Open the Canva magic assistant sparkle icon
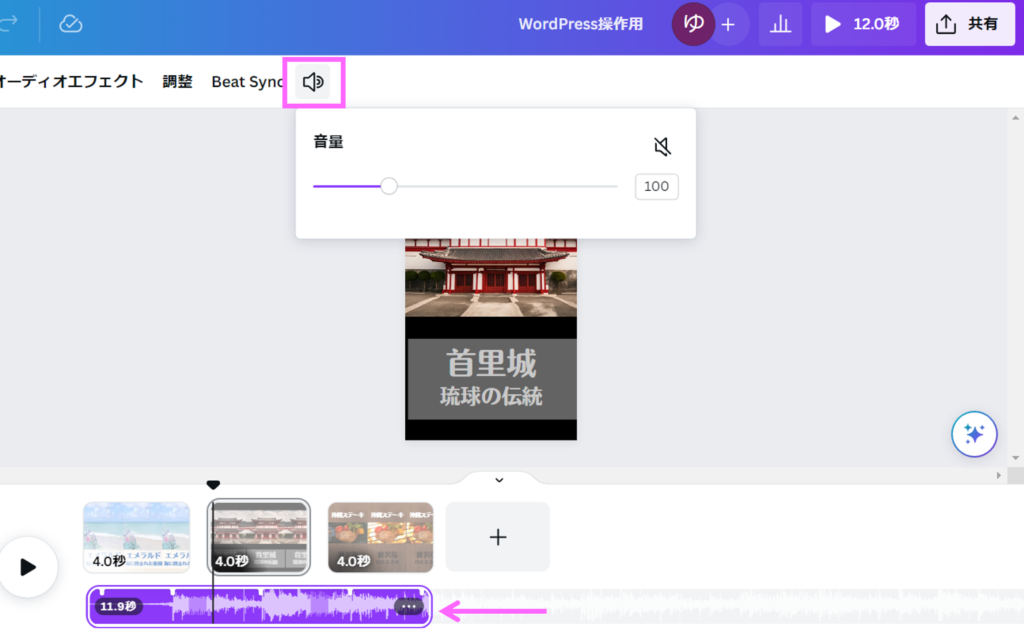Screen dimensions: 1024x633 (x=973, y=434)
